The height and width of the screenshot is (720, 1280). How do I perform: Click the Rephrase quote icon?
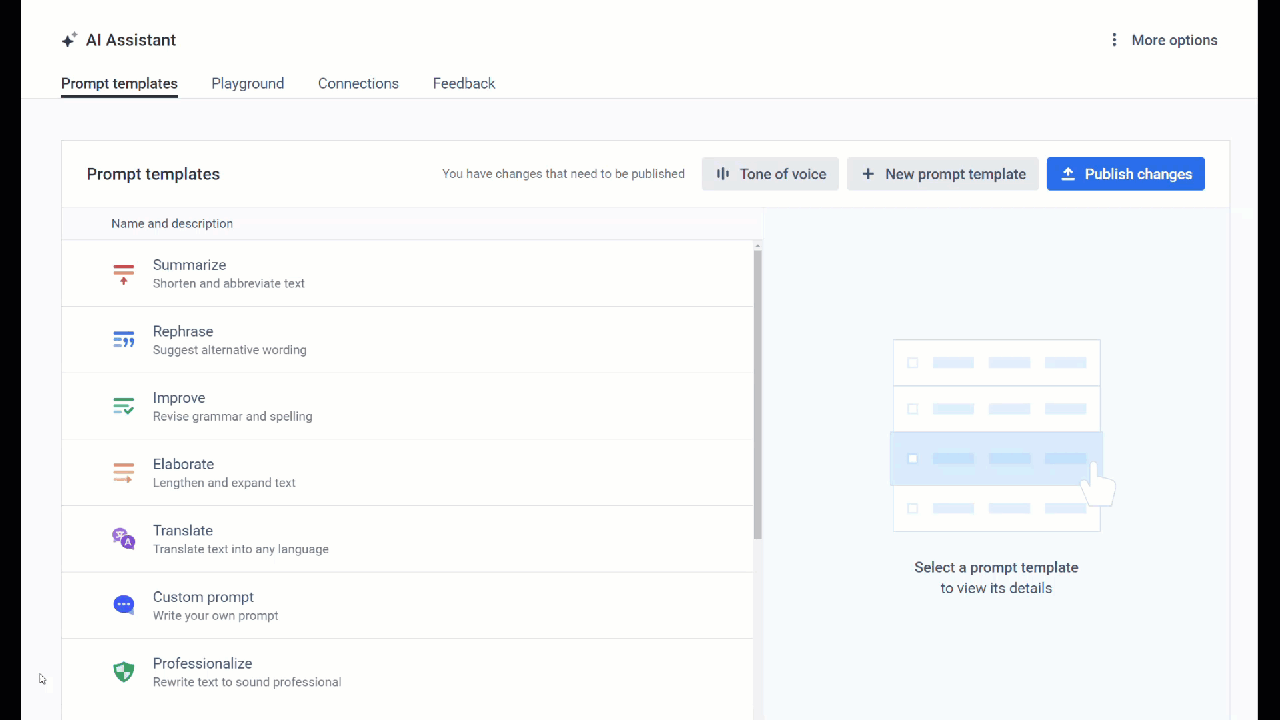124,340
